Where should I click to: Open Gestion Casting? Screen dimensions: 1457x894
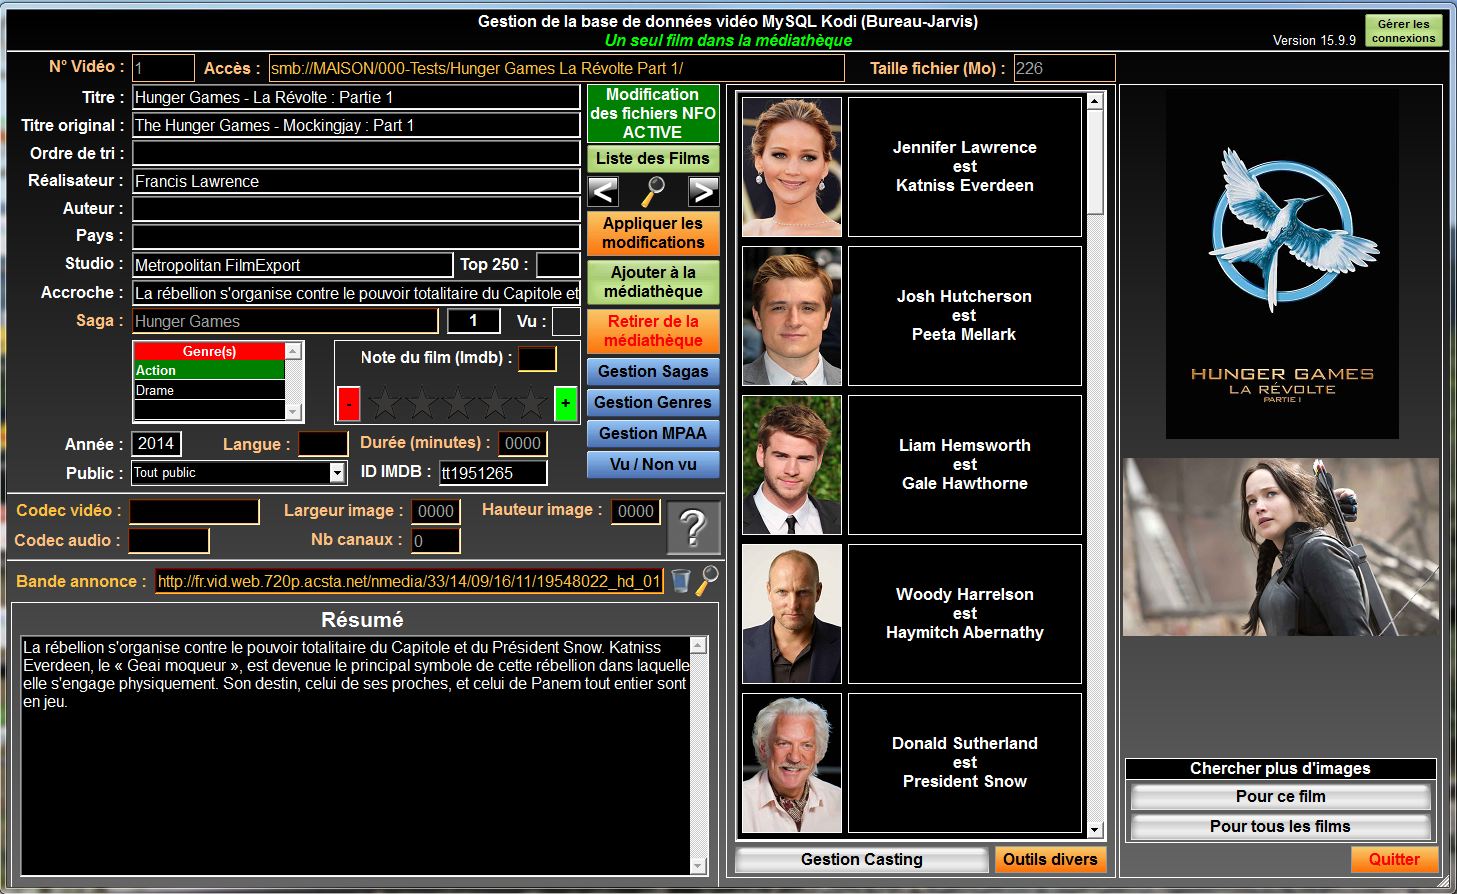tap(862, 859)
